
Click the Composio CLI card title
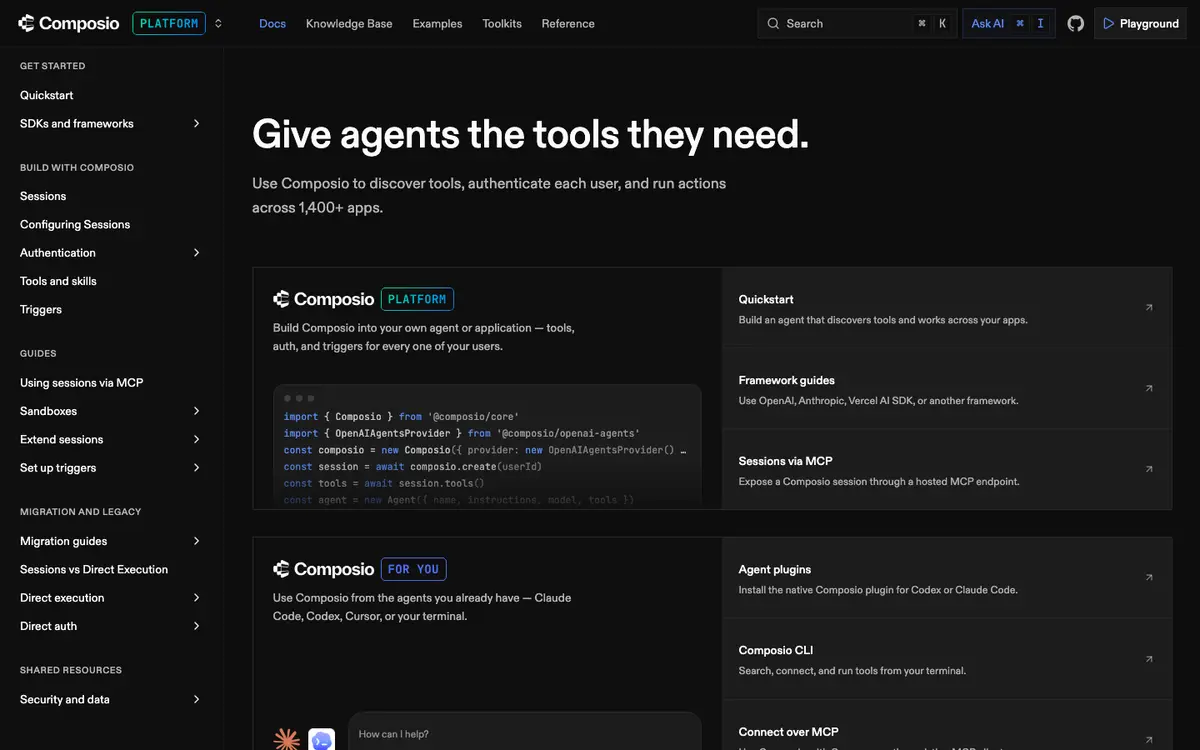pos(776,650)
